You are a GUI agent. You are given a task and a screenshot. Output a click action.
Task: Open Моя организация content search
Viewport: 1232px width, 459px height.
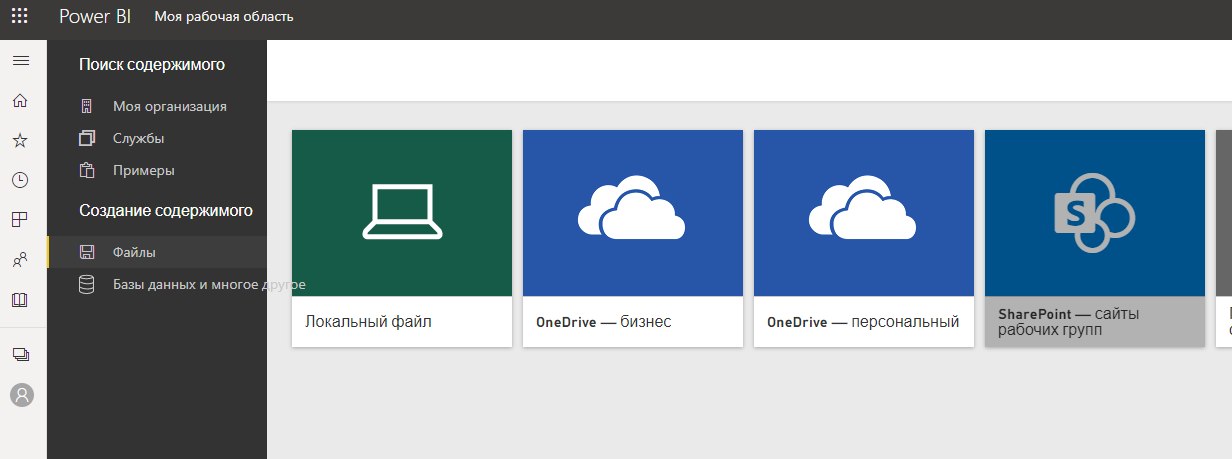coord(170,106)
